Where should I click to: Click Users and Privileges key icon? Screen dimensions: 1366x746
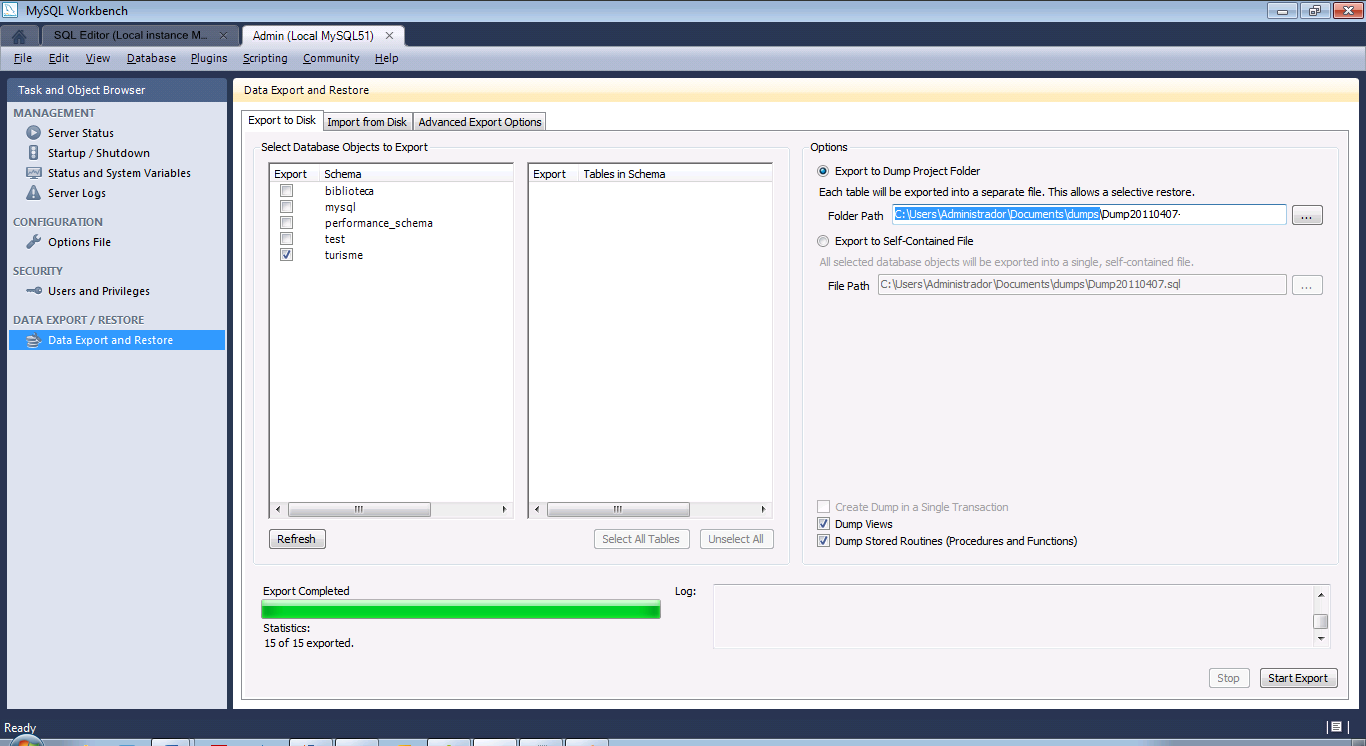coord(34,291)
